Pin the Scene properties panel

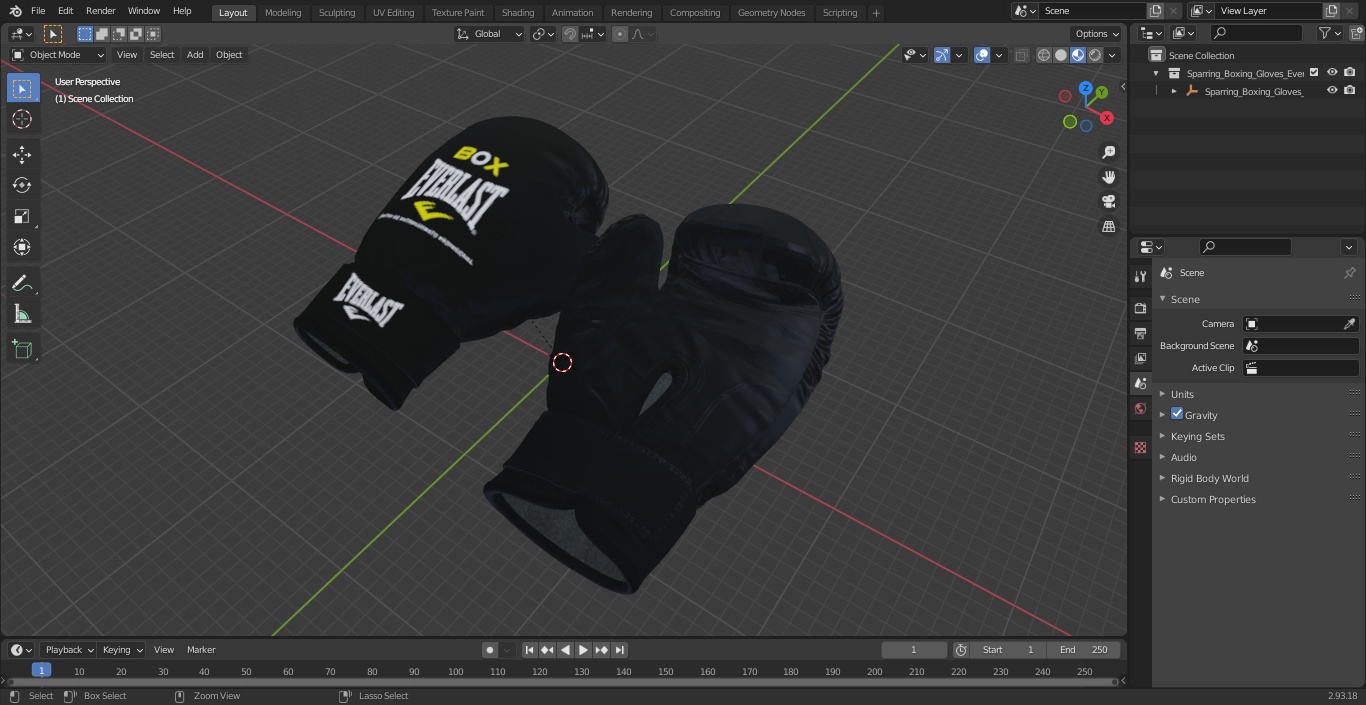(1349, 272)
